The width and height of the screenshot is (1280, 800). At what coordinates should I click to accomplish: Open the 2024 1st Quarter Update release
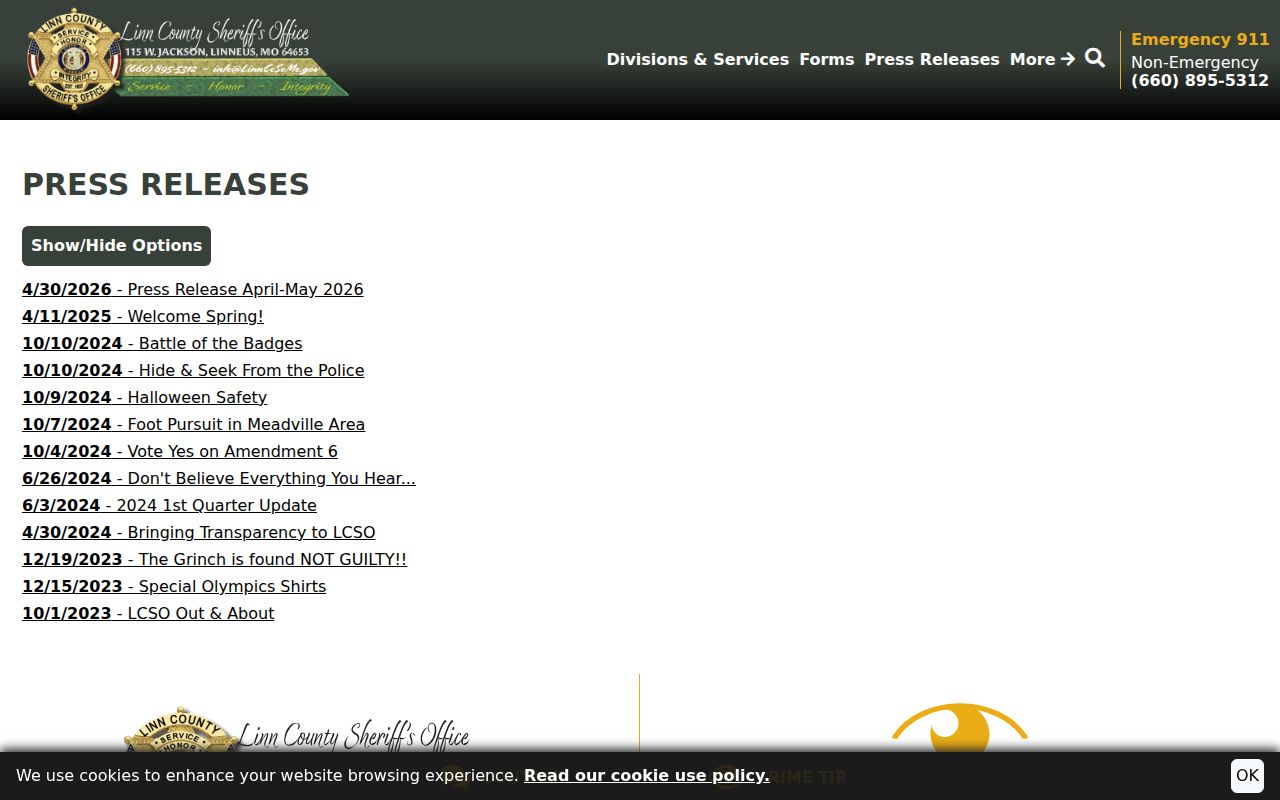pyautogui.click(x=169, y=505)
